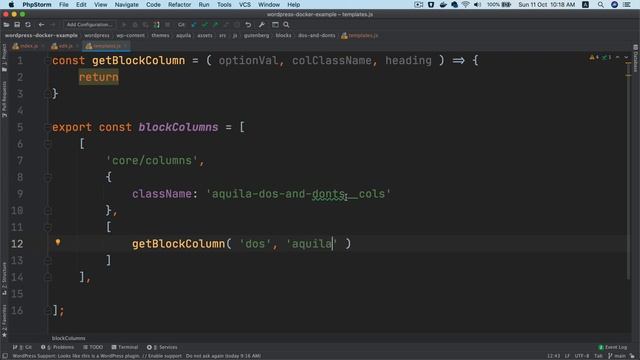
Task: Open the Add Configuration dropdown
Action: click(x=89, y=25)
